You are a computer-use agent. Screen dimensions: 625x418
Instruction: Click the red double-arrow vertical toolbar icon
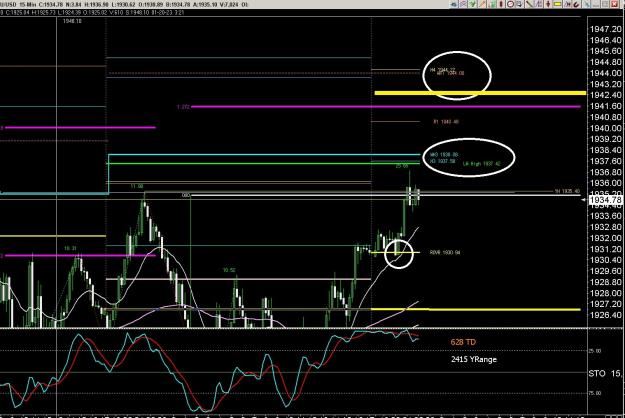click(x=548, y=4)
